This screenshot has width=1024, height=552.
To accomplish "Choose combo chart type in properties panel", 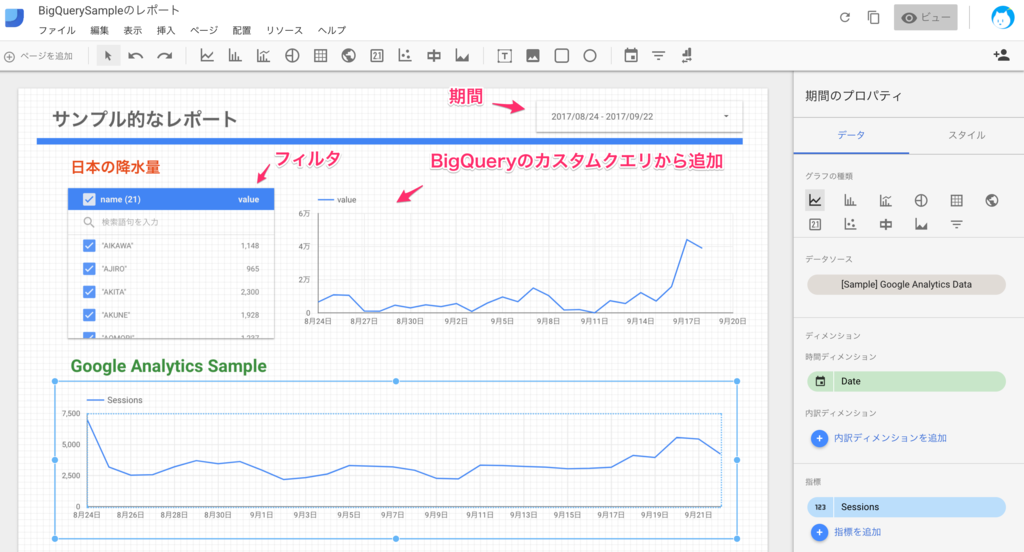I will point(886,200).
